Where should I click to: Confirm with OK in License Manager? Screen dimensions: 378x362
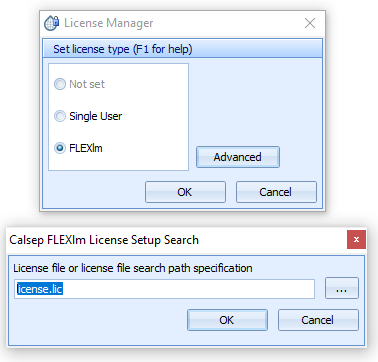[x=185, y=192]
